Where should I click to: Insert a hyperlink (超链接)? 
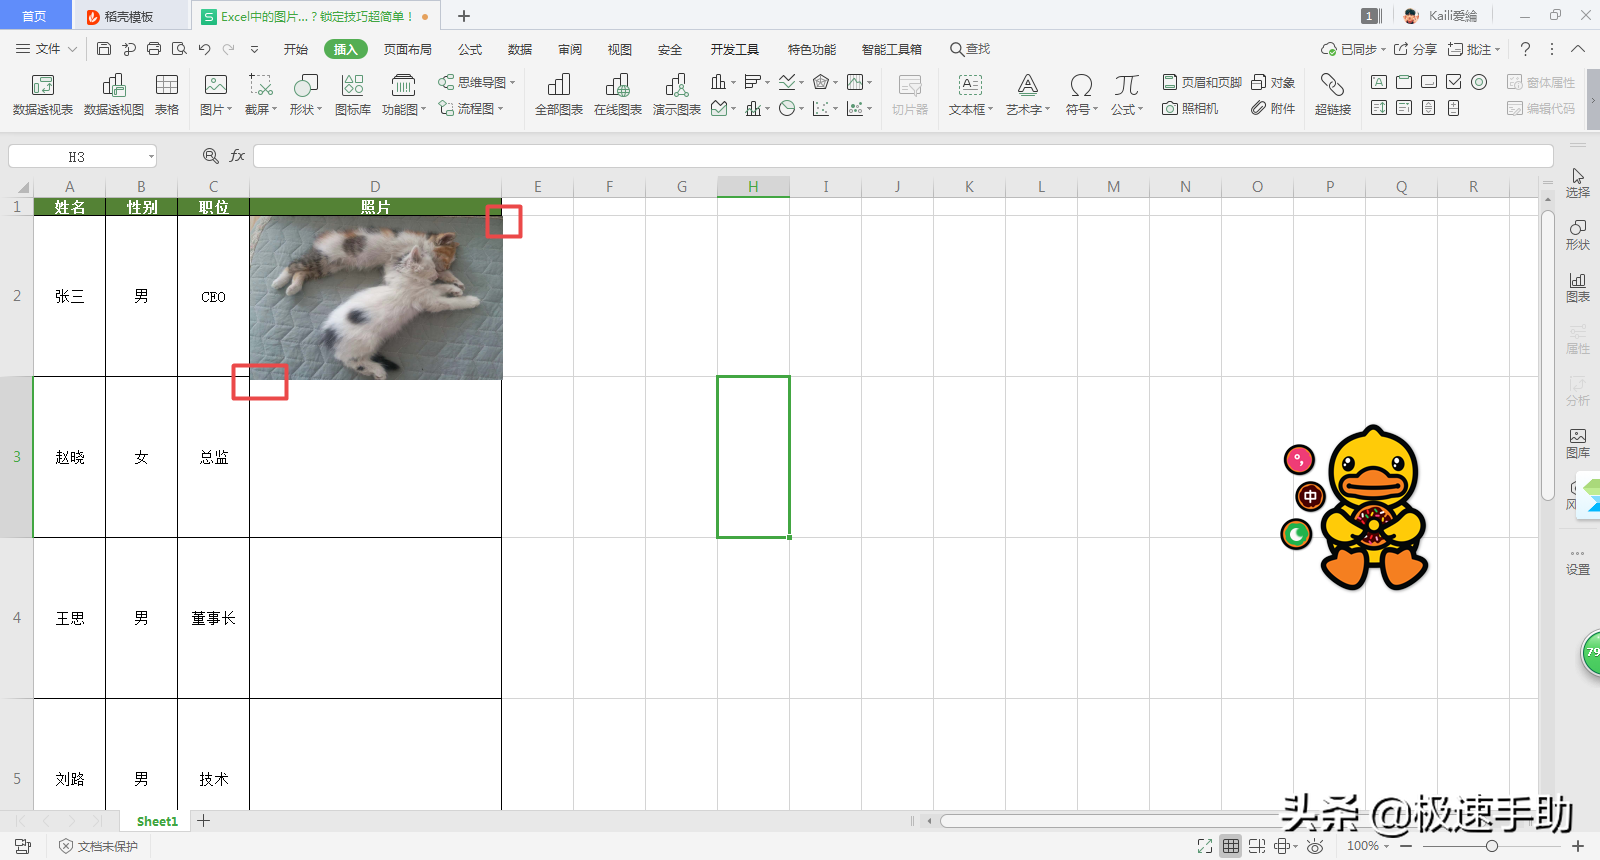(1332, 95)
